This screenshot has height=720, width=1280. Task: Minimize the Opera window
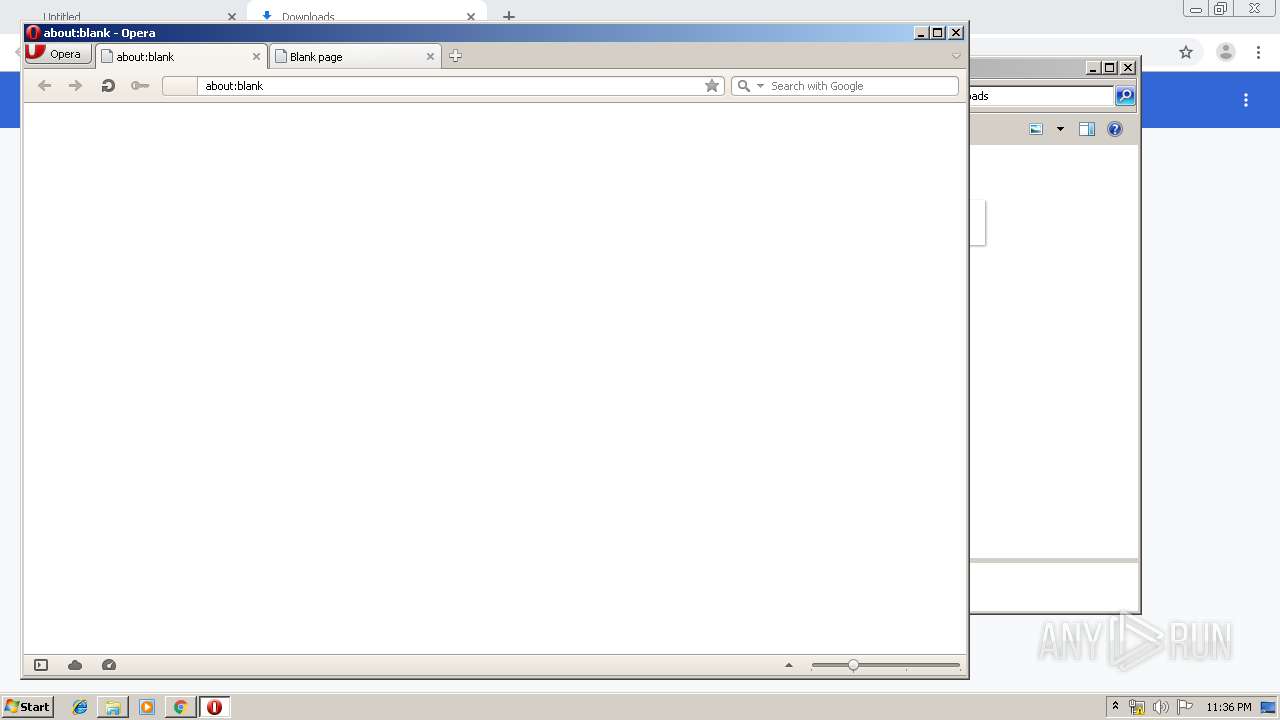pyautogui.click(x=921, y=33)
